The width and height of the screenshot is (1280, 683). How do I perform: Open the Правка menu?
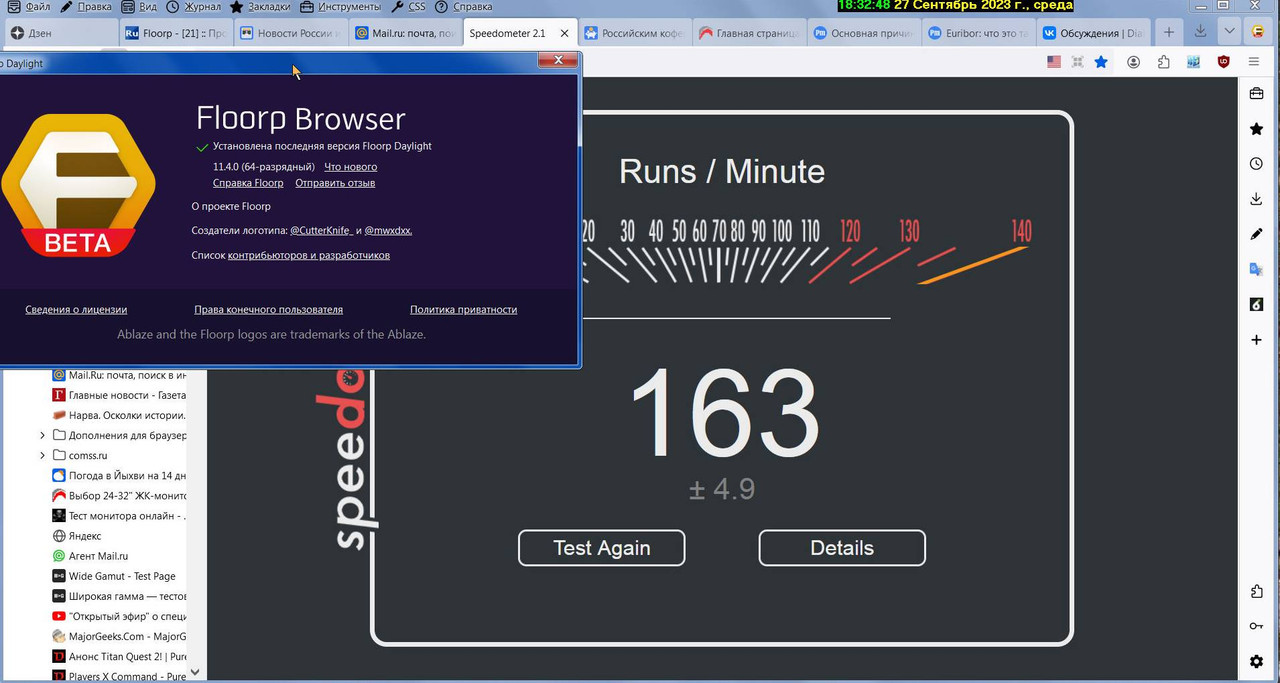coord(85,6)
